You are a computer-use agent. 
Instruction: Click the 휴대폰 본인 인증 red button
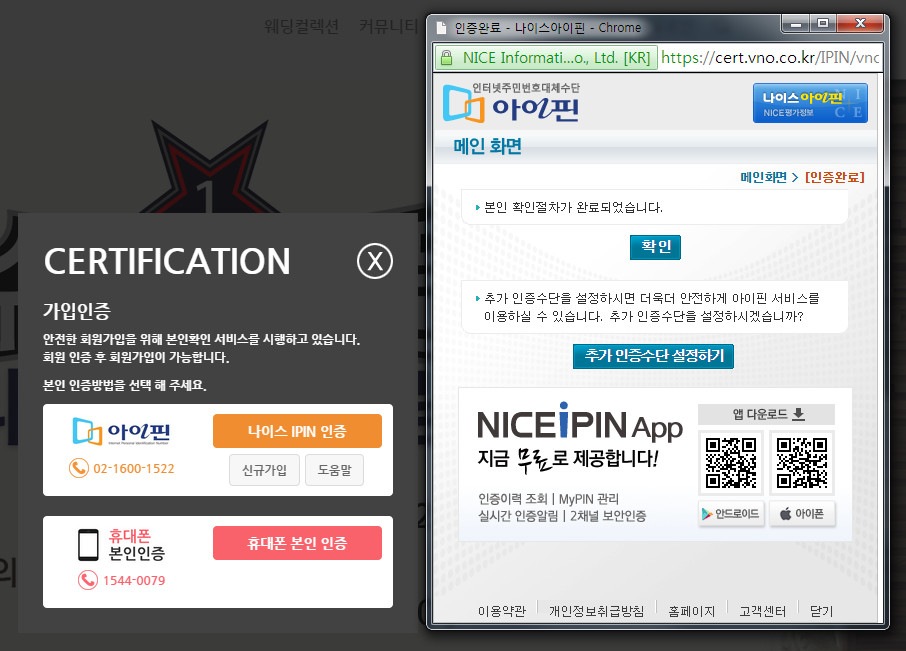pyautogui.click(x=297, y=543)
